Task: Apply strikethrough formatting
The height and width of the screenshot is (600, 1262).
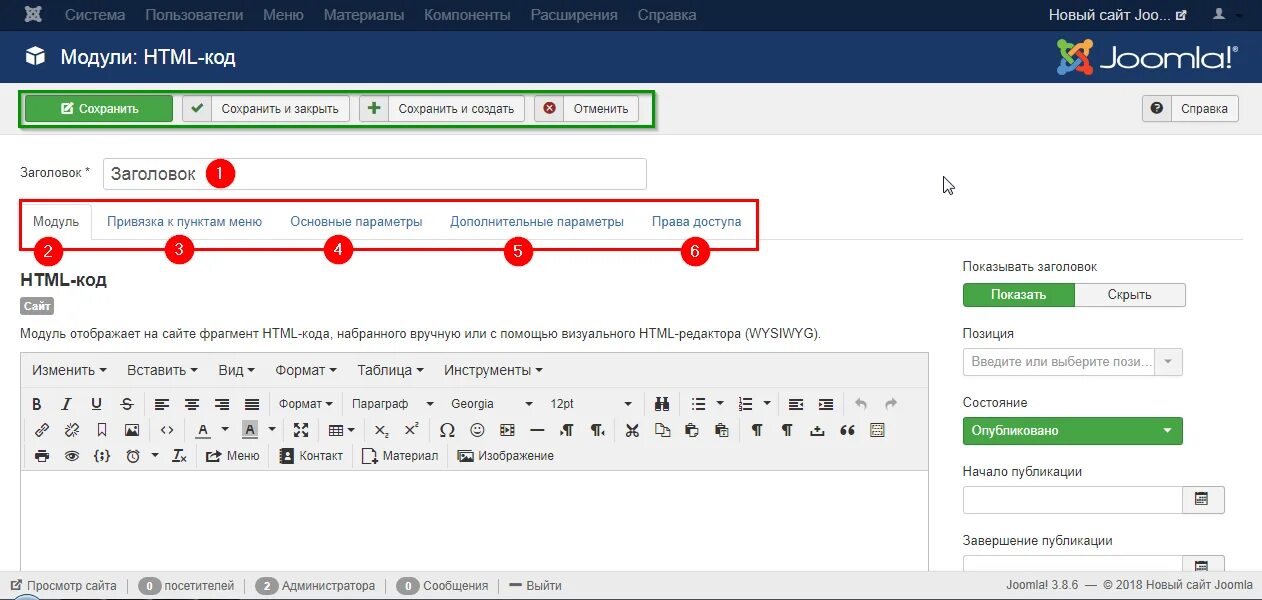Action: [x=126, y=404]
